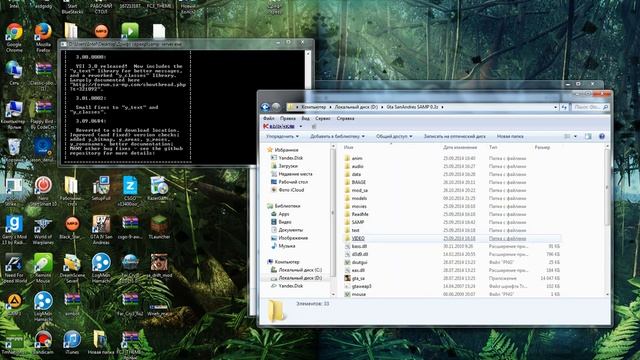Image resolution: width=640 pixels, height=360 pixels.
Task: Expand Добавить в библиотеку dropdown
Action: (x=337, y=136)
